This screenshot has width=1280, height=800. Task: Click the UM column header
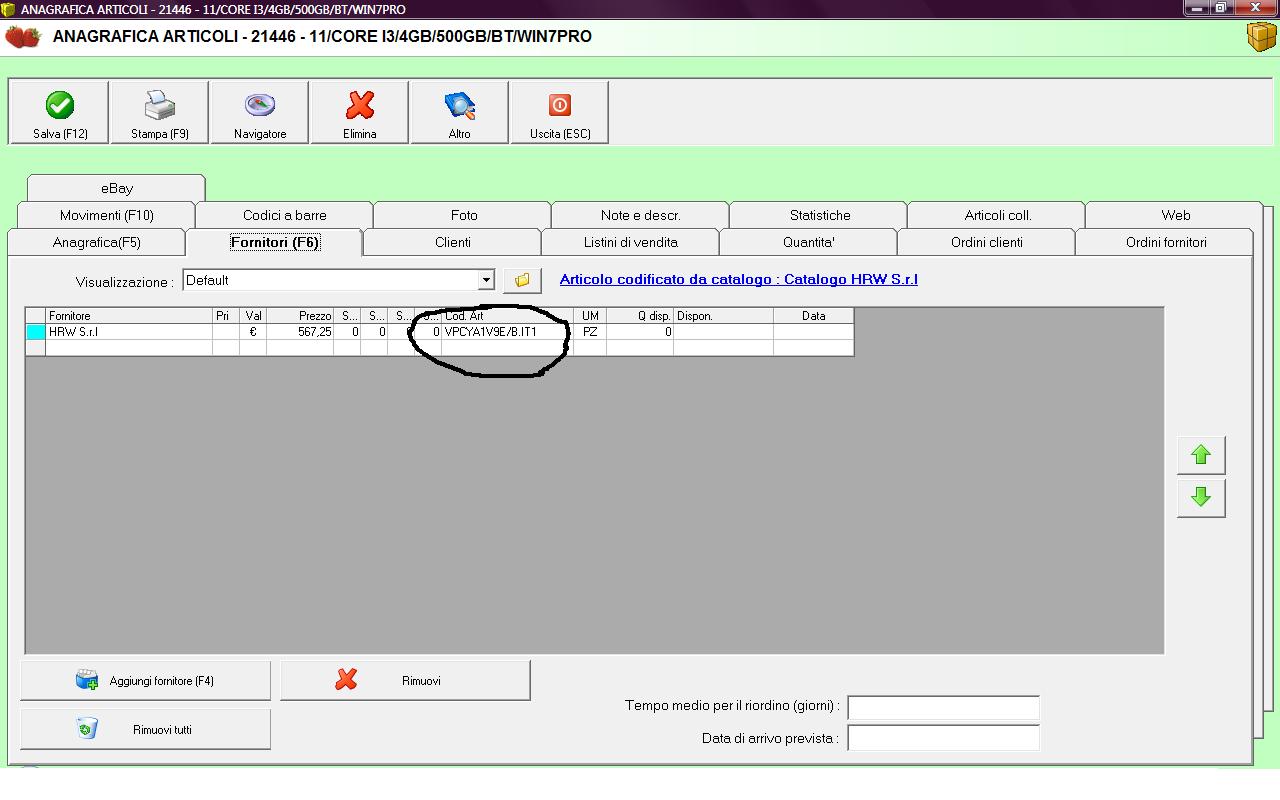(590, 316)
